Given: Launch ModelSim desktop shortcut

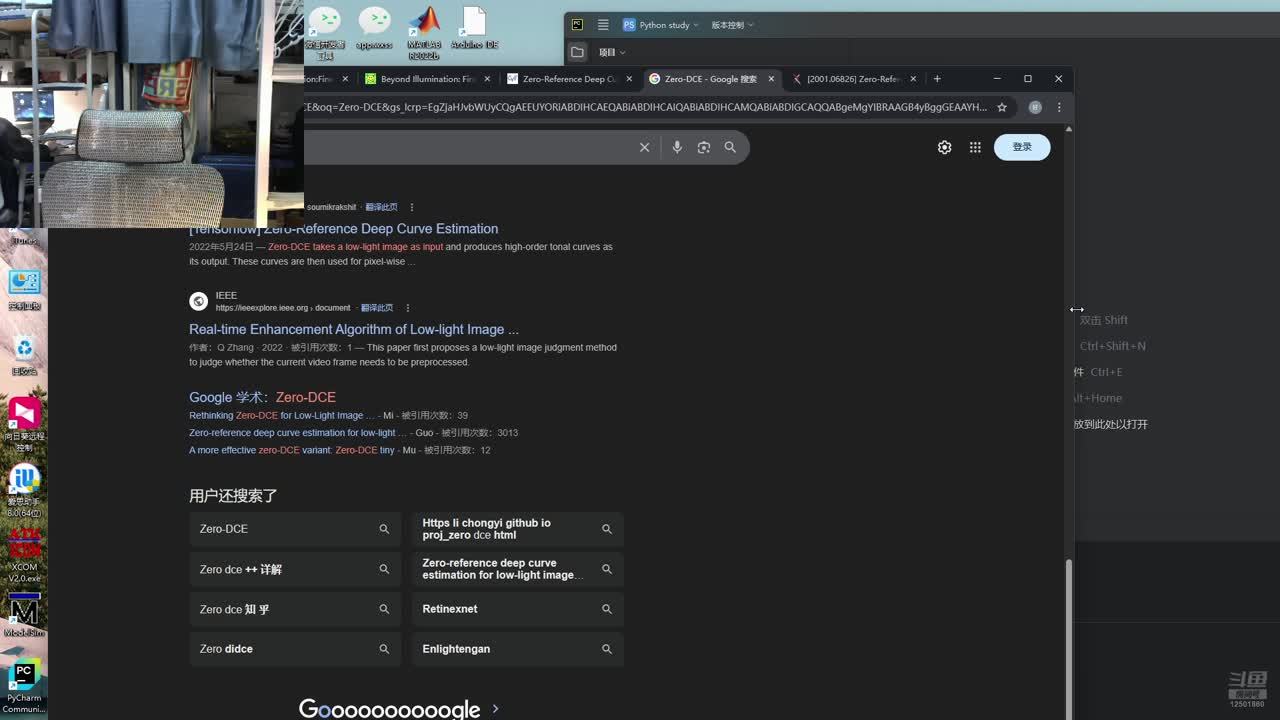Looking at the screenshot, I should tap(24, 615).
